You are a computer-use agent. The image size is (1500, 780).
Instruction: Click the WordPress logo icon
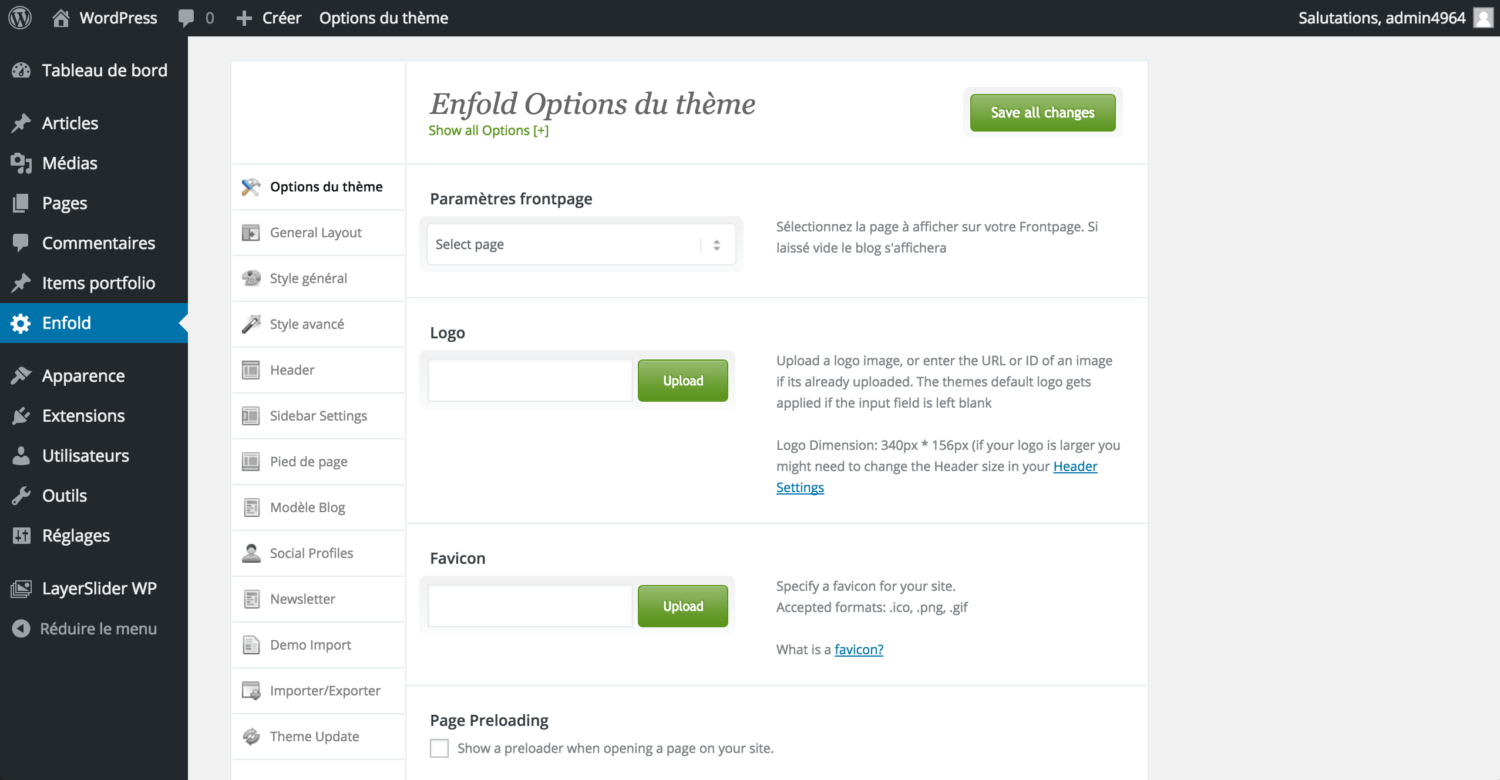(20, 18)
